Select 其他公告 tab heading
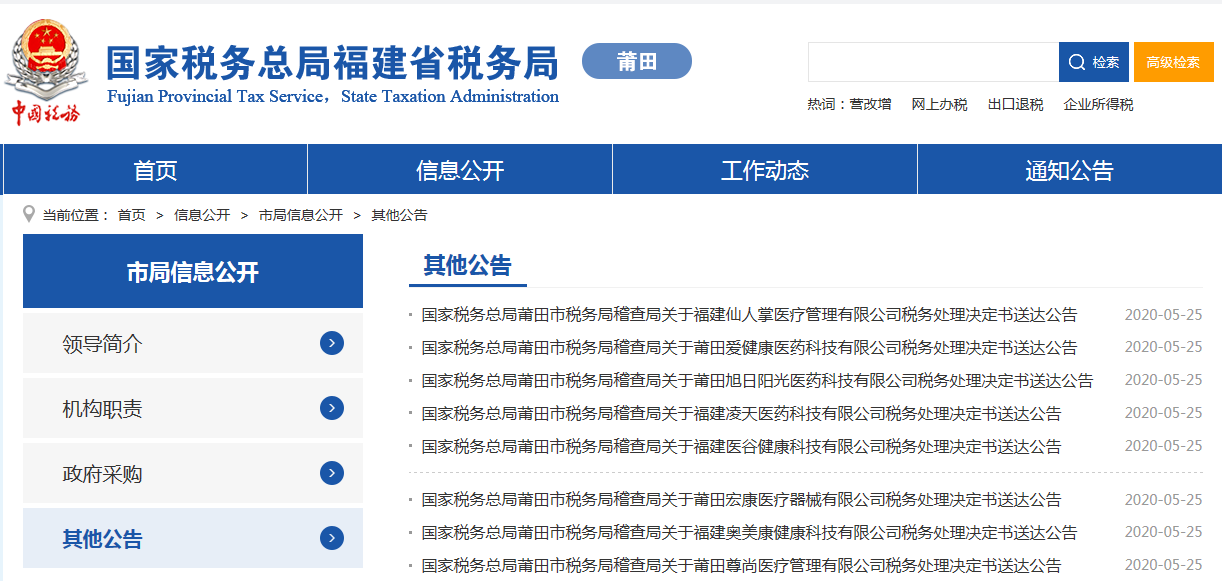This screenshot has width=1222, height=581. pyautogui.click(x=467, y=266)
